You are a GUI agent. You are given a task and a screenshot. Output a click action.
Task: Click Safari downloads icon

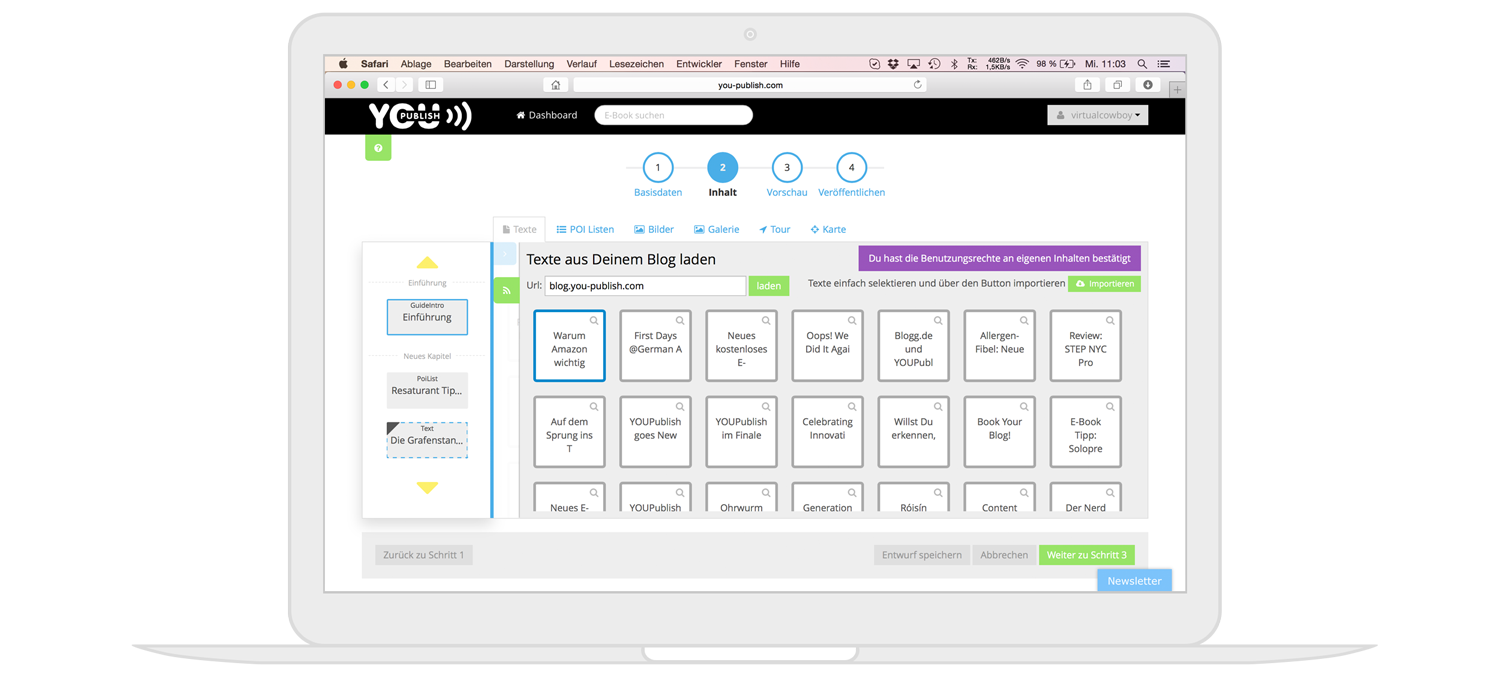coord(1148,85)
